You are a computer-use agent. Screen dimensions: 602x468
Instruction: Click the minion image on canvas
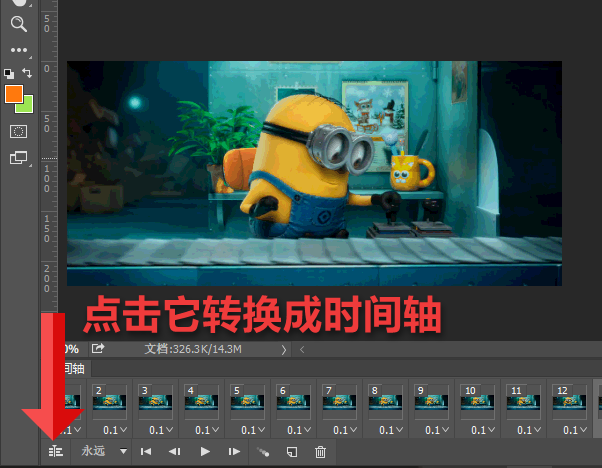314,173
